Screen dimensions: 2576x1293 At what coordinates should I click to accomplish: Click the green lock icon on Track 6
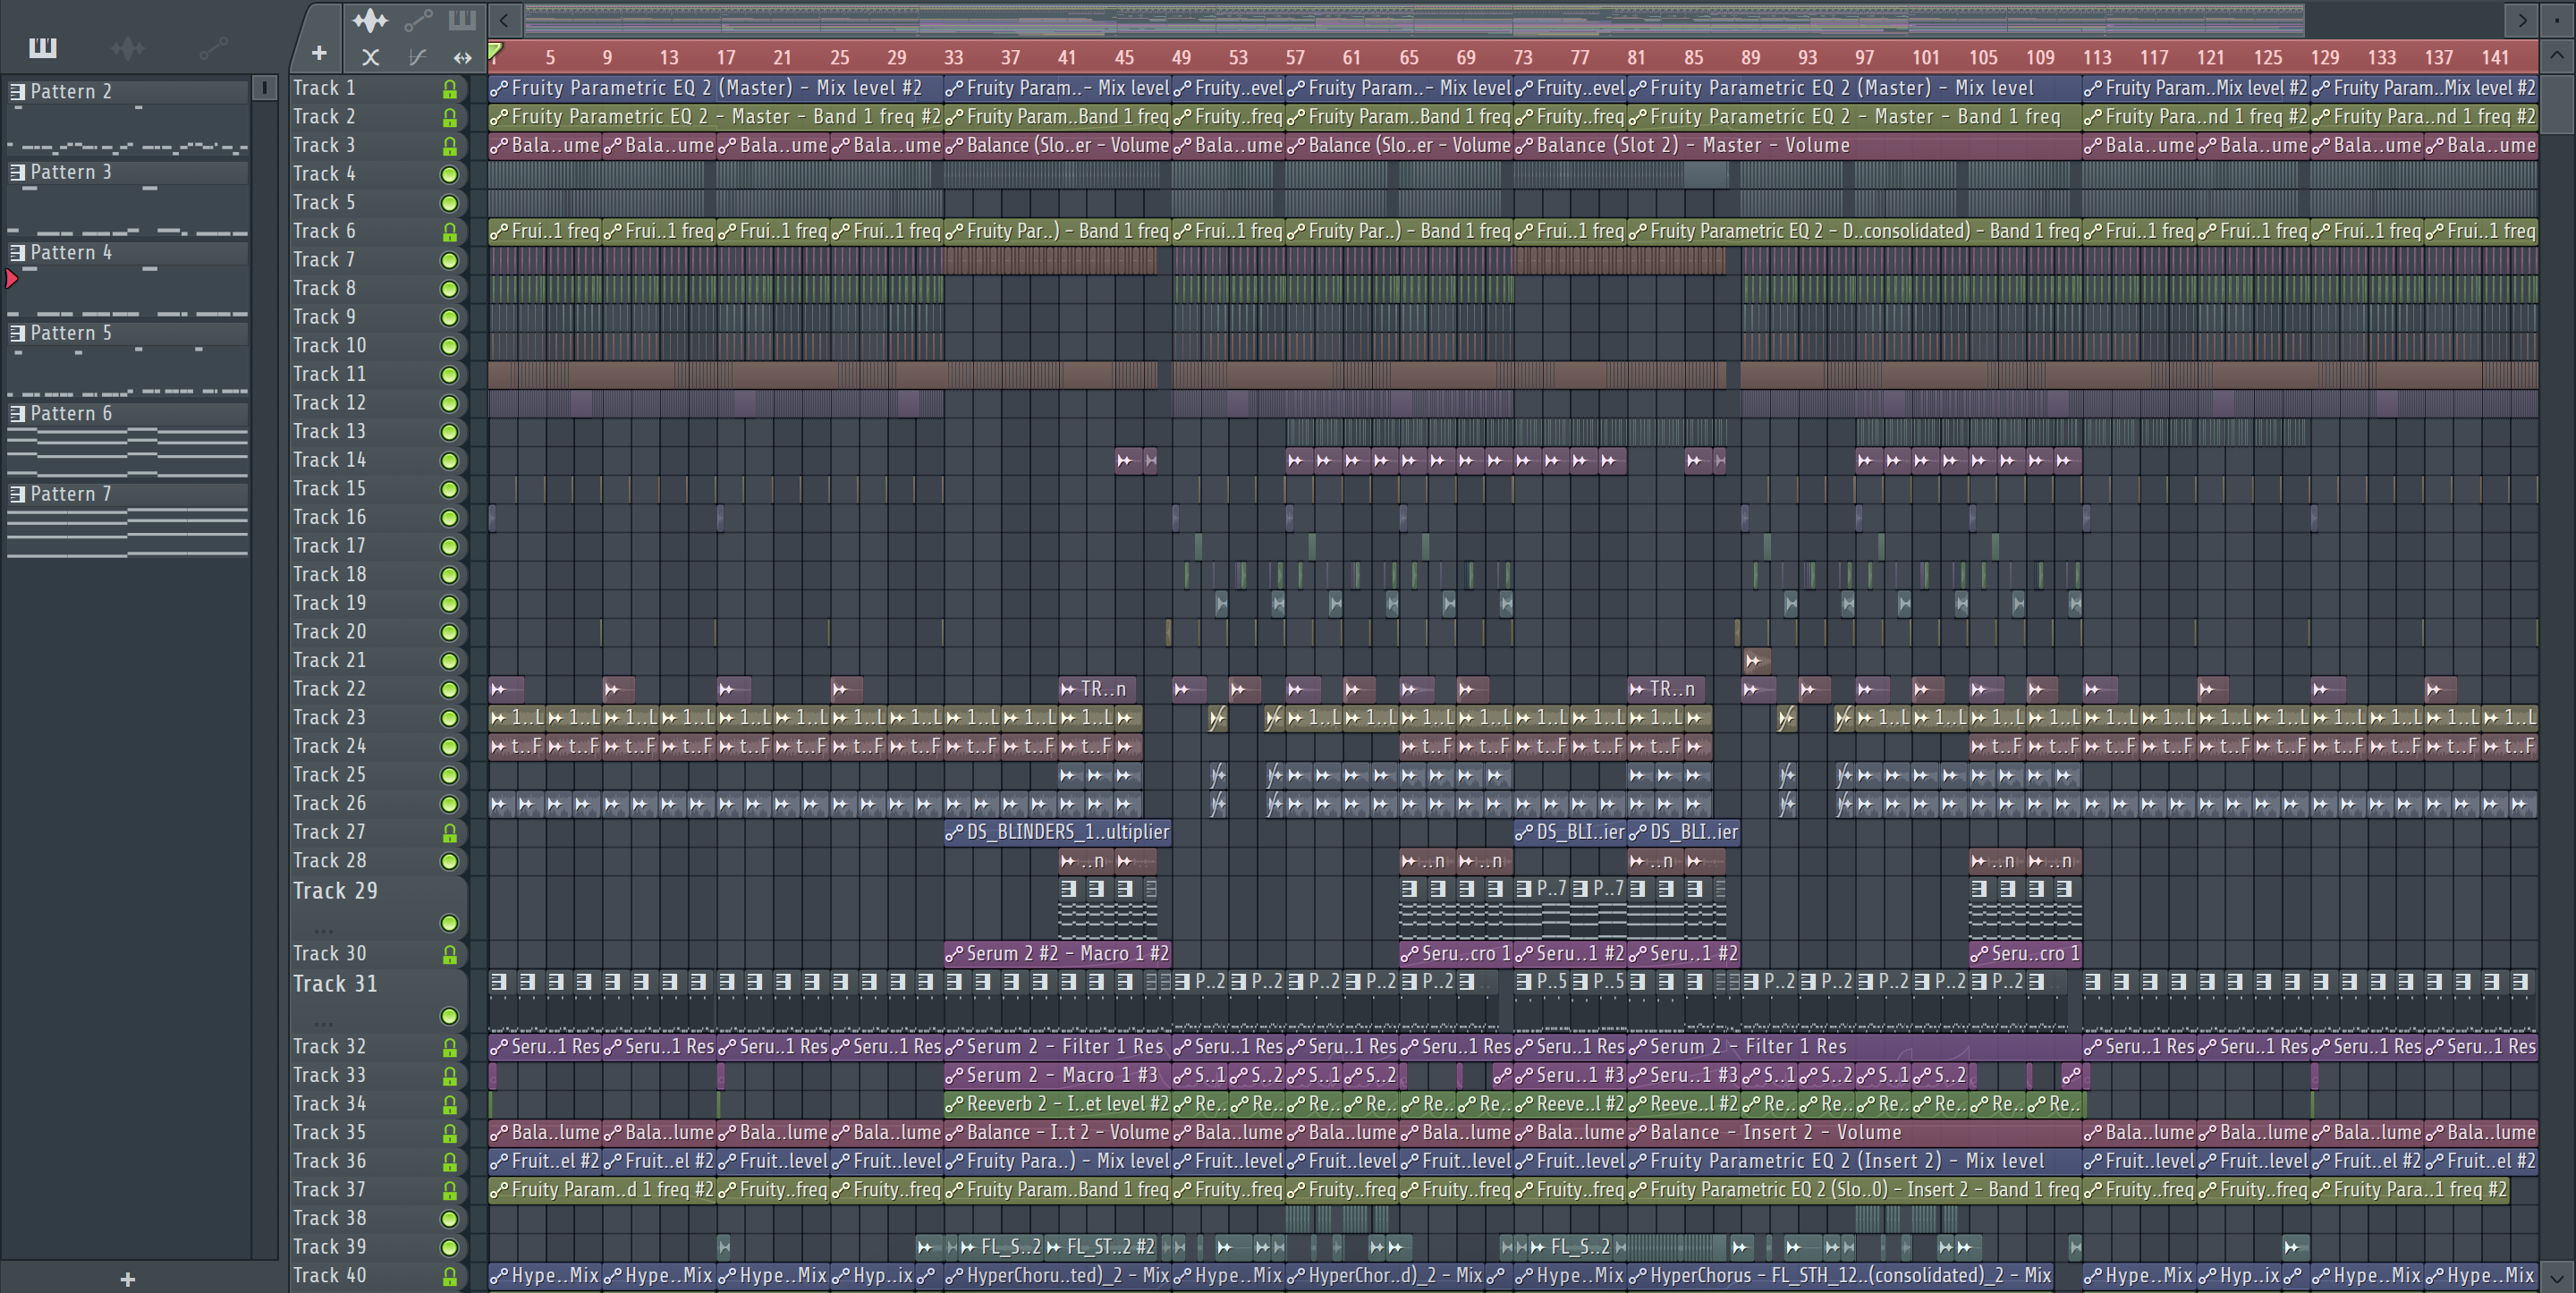[450, 232]
